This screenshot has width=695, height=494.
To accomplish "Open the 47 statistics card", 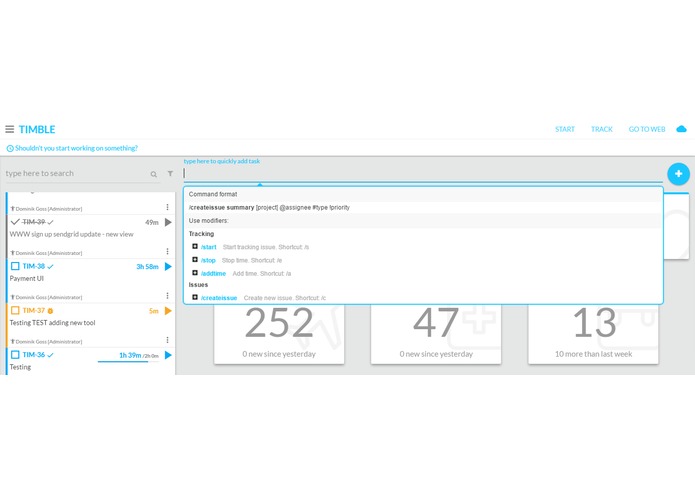I will pyautogui.click(x=436, y=334).
